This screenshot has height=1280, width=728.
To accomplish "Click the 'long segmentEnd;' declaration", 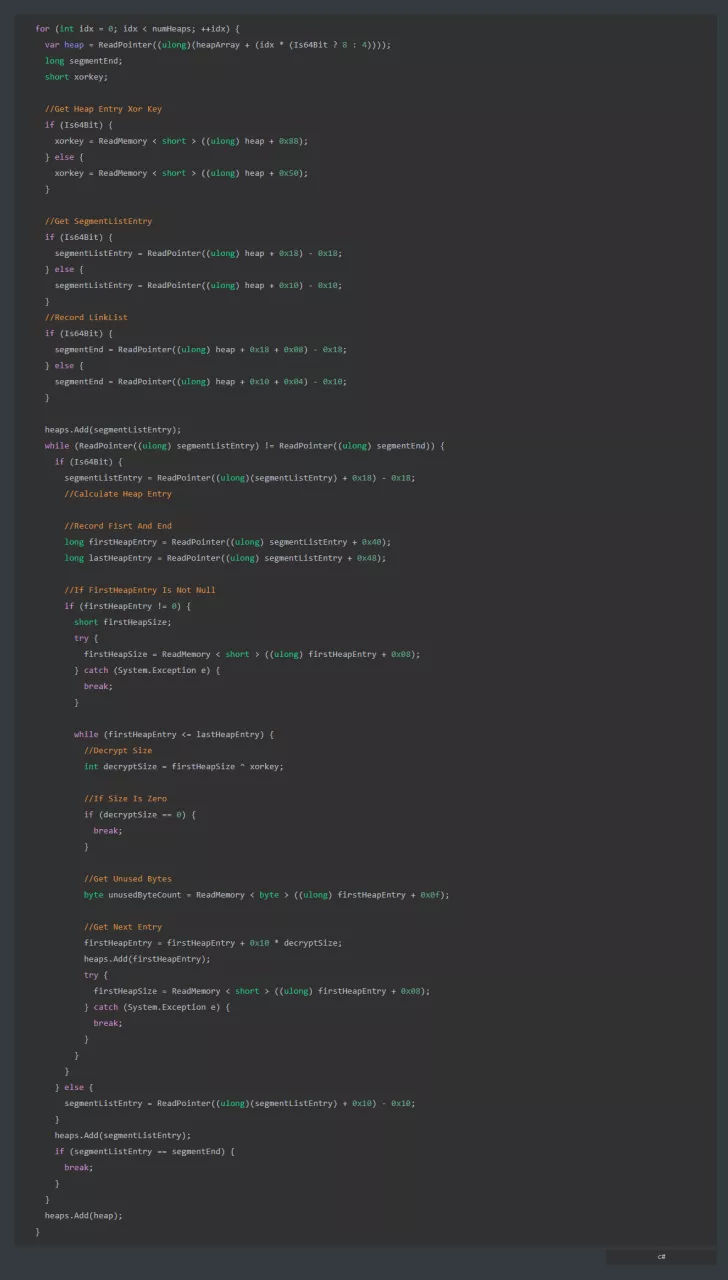I will click(84, 60).
